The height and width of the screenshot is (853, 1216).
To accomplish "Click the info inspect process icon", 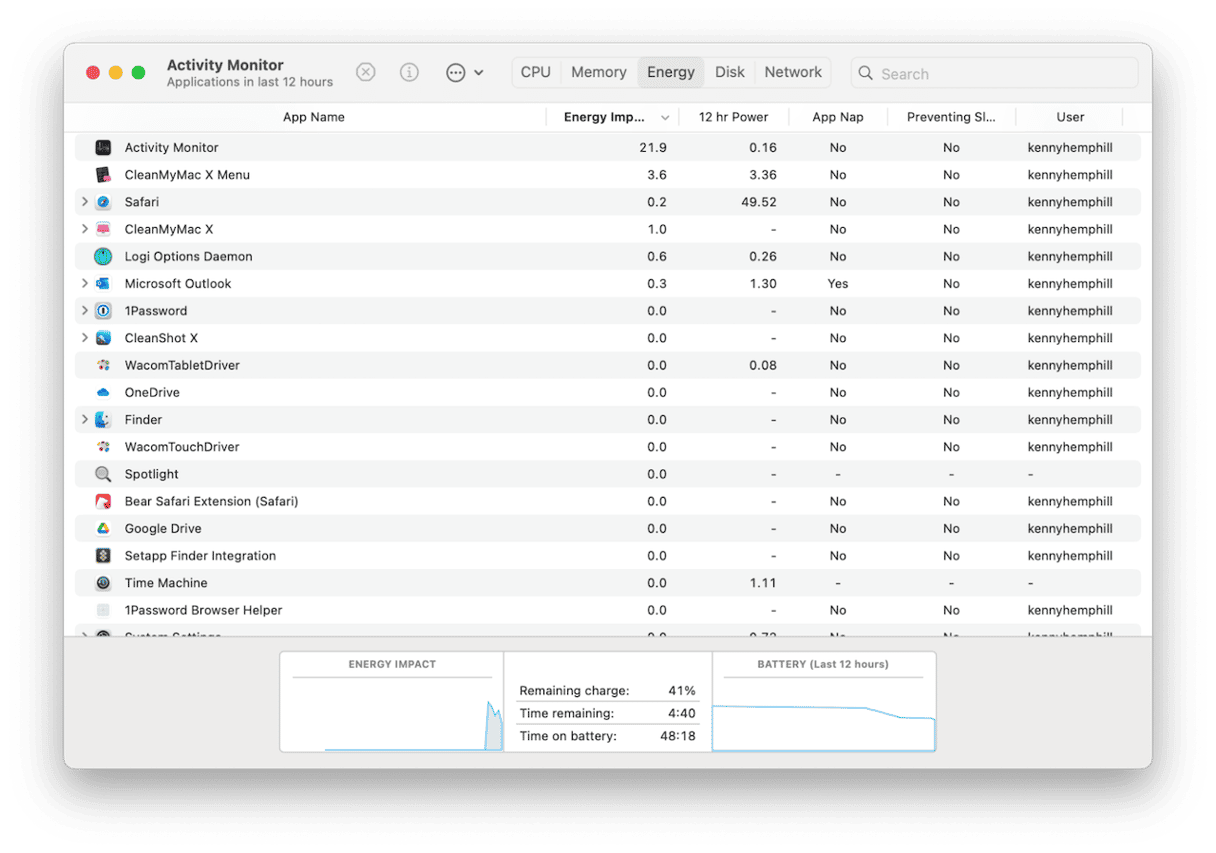I will tap(409, 72).
